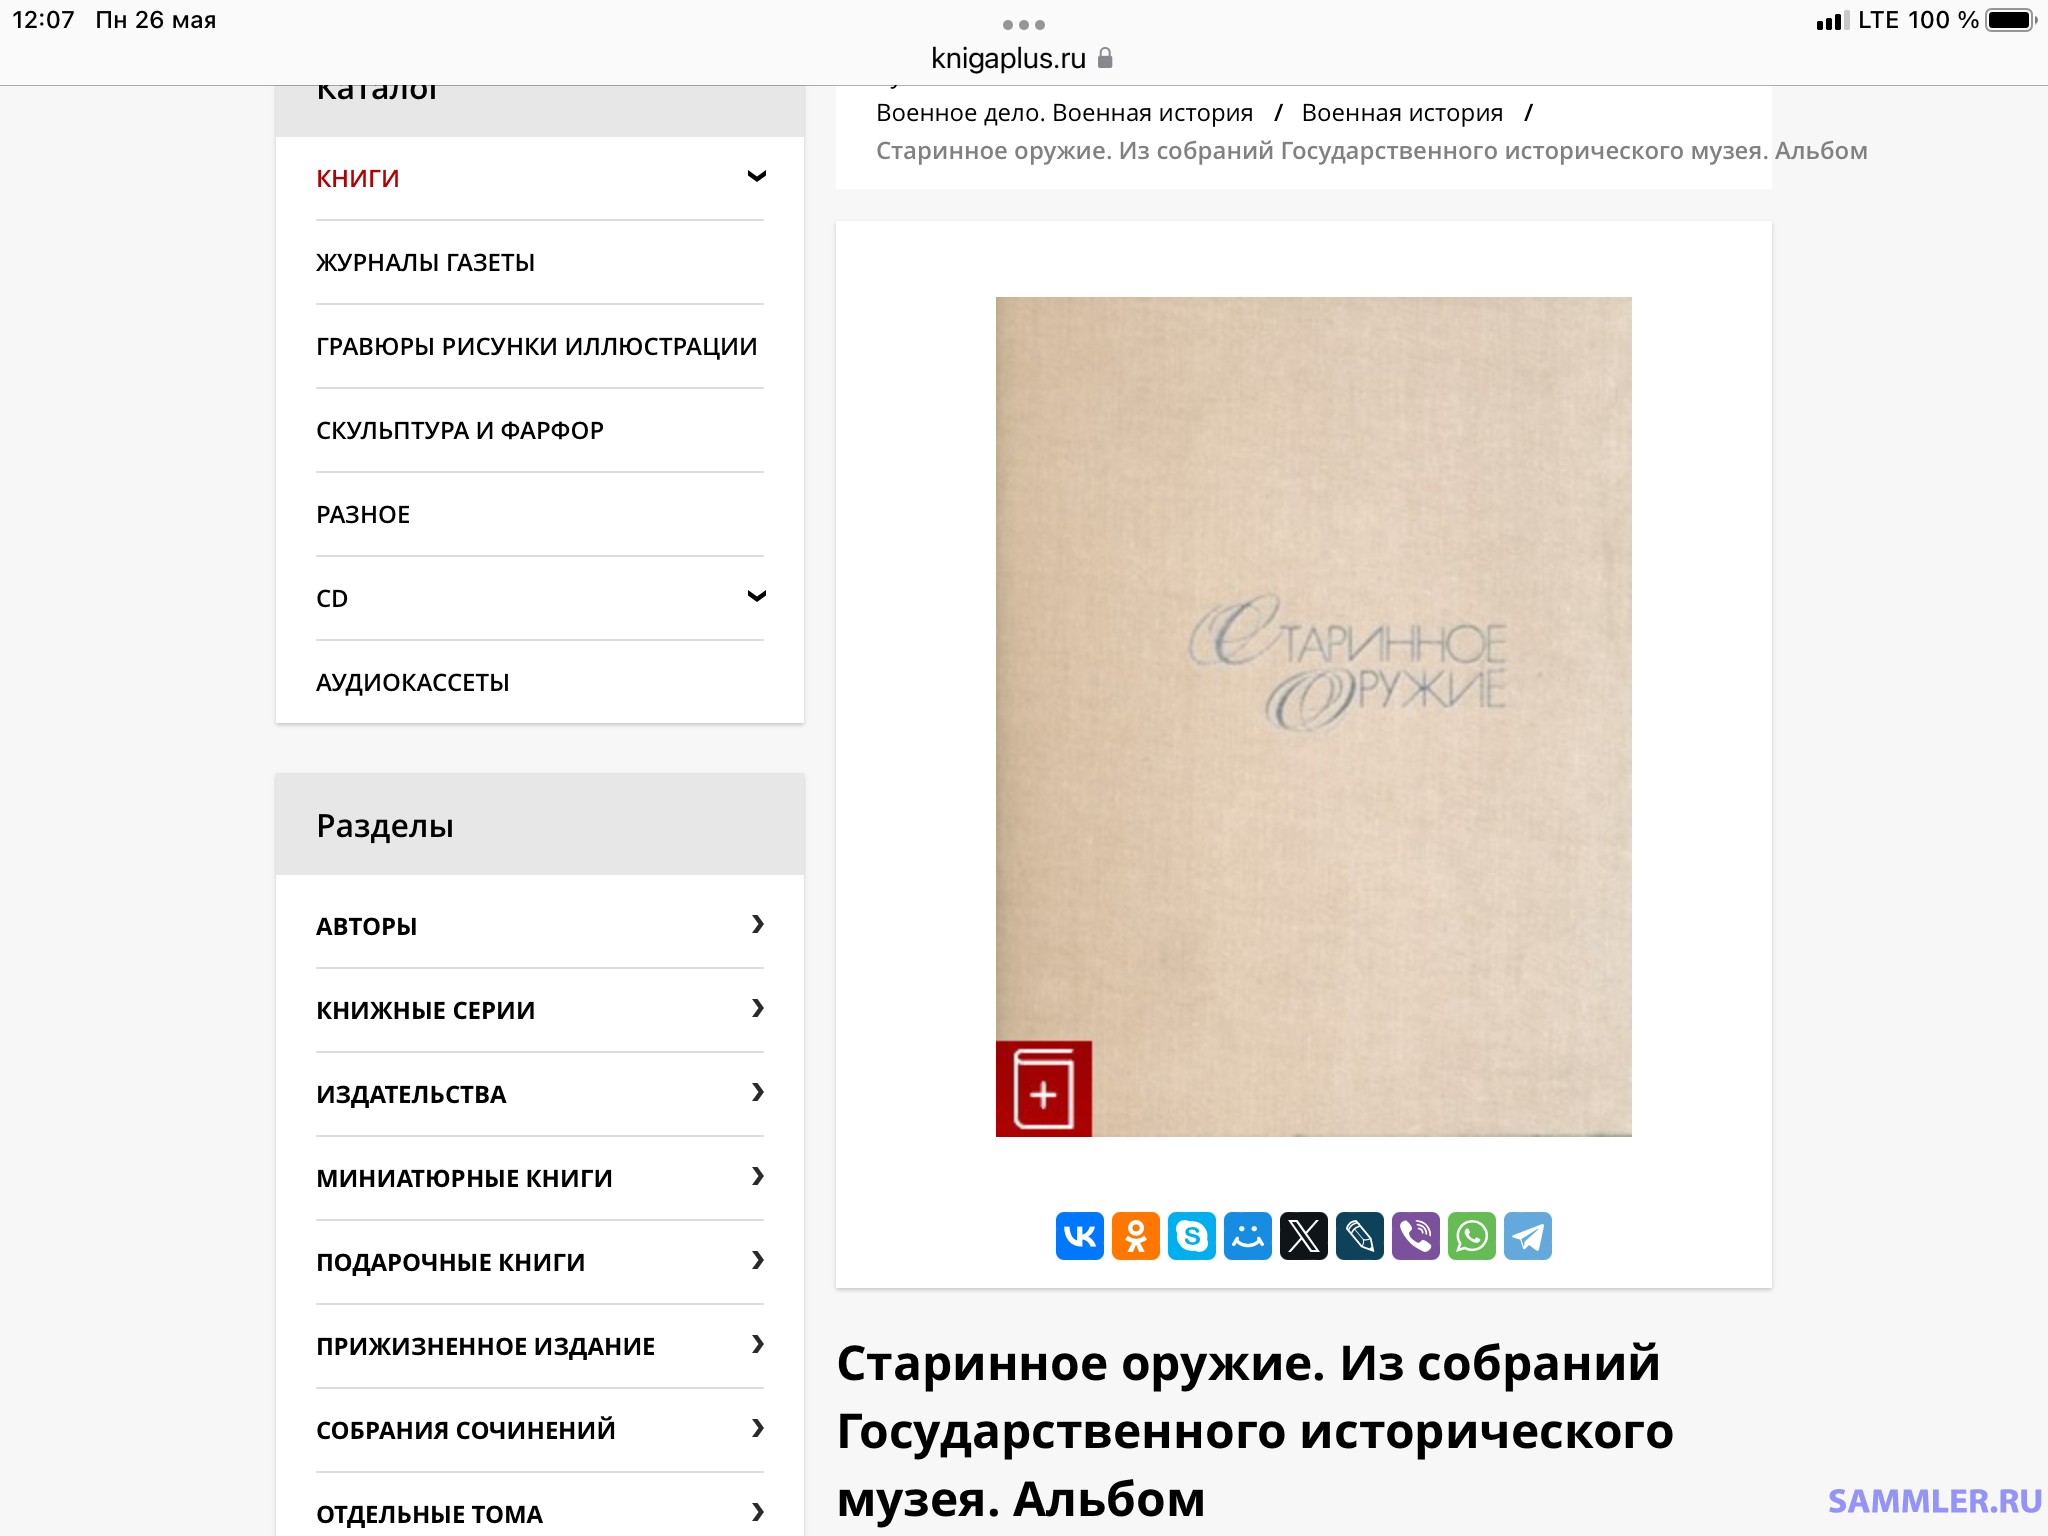Expand the КНИГИ catalog dropdown

(757, 177)
